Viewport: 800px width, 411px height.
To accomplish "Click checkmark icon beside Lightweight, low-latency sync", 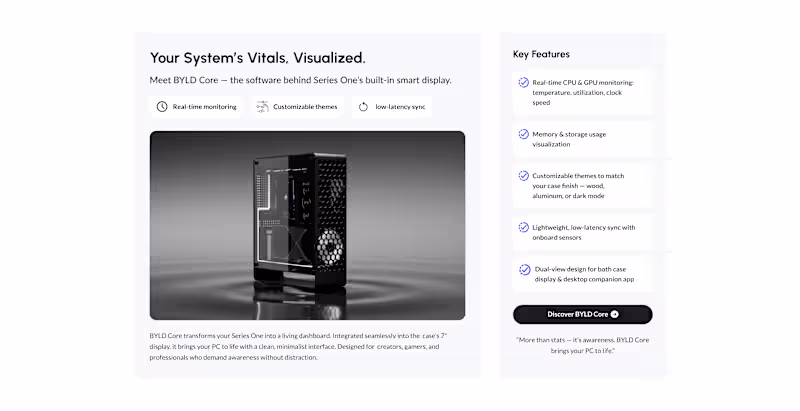I will (x=523, y=227).
